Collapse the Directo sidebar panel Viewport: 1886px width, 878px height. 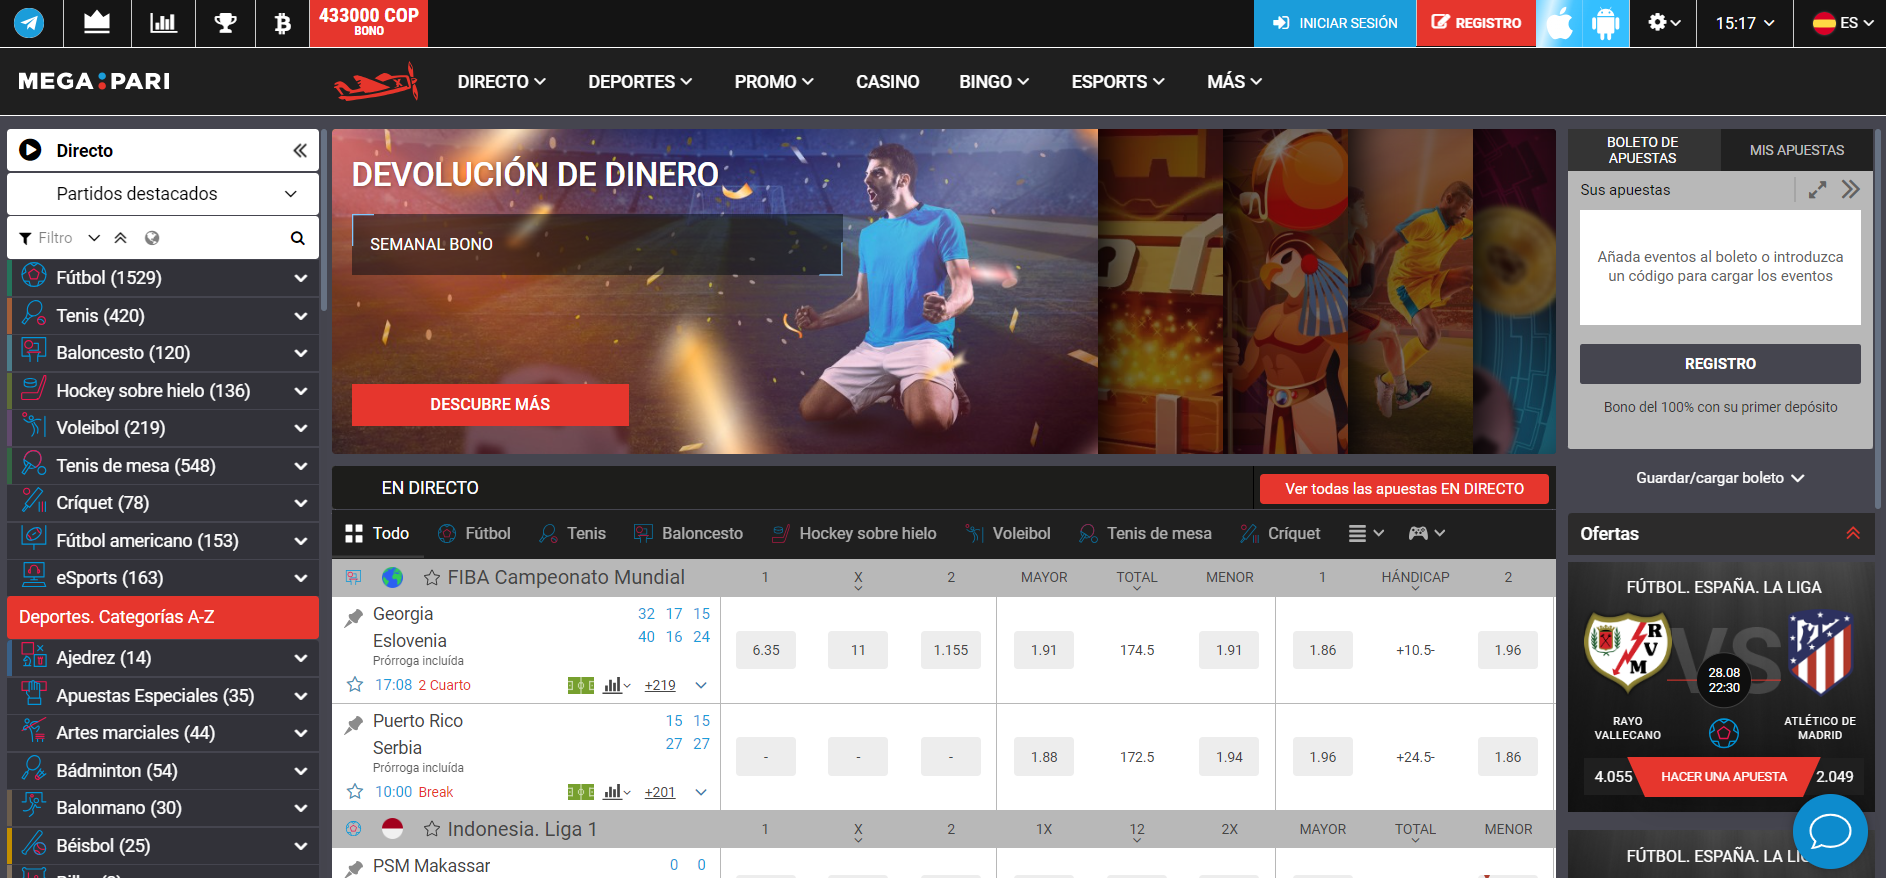pyautogui.click(x=300, y=151)
